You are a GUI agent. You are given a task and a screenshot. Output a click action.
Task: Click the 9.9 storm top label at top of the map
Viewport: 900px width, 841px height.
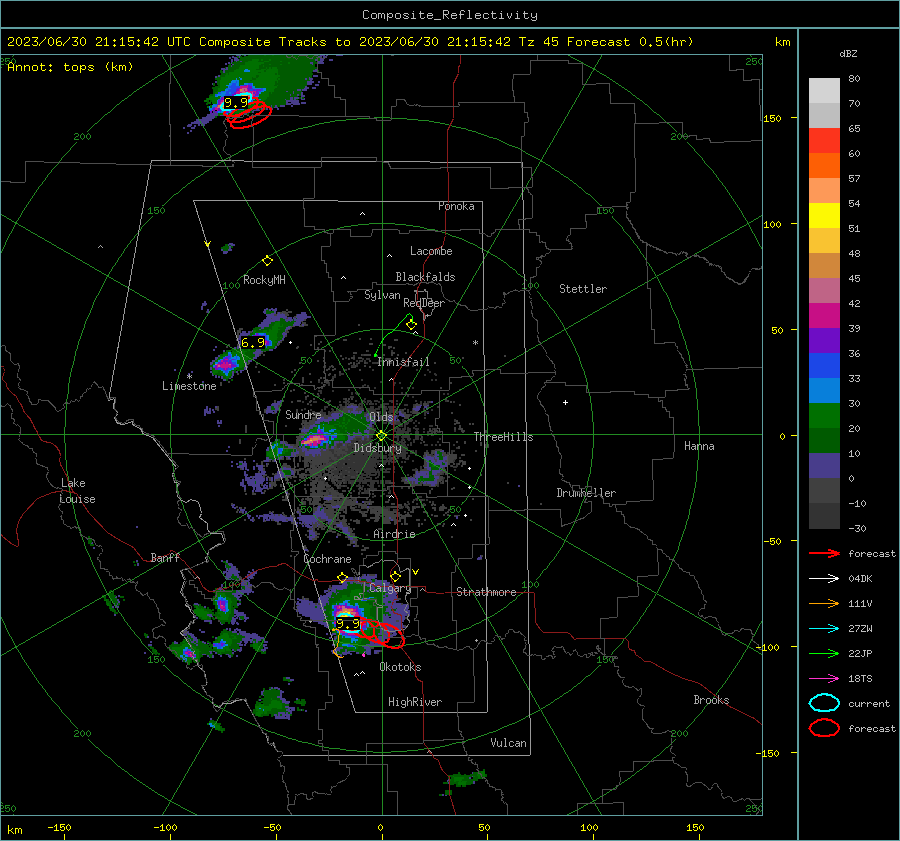(x=236, y=103)
